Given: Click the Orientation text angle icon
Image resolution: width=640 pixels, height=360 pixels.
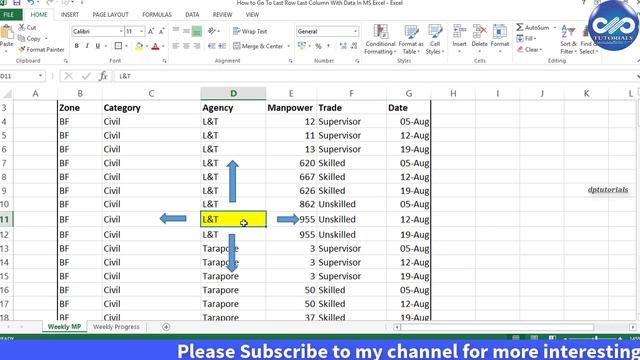Looking at the screenshot, I should pos(211,31).
